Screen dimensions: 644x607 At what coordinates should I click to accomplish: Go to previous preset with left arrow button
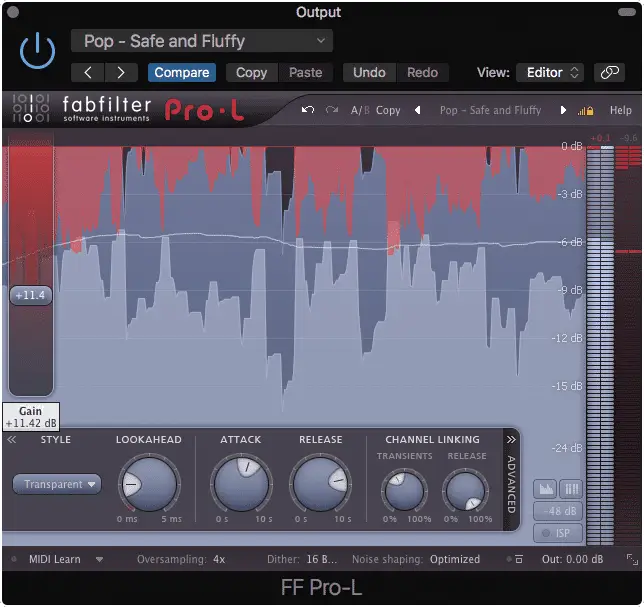point(88,73)
